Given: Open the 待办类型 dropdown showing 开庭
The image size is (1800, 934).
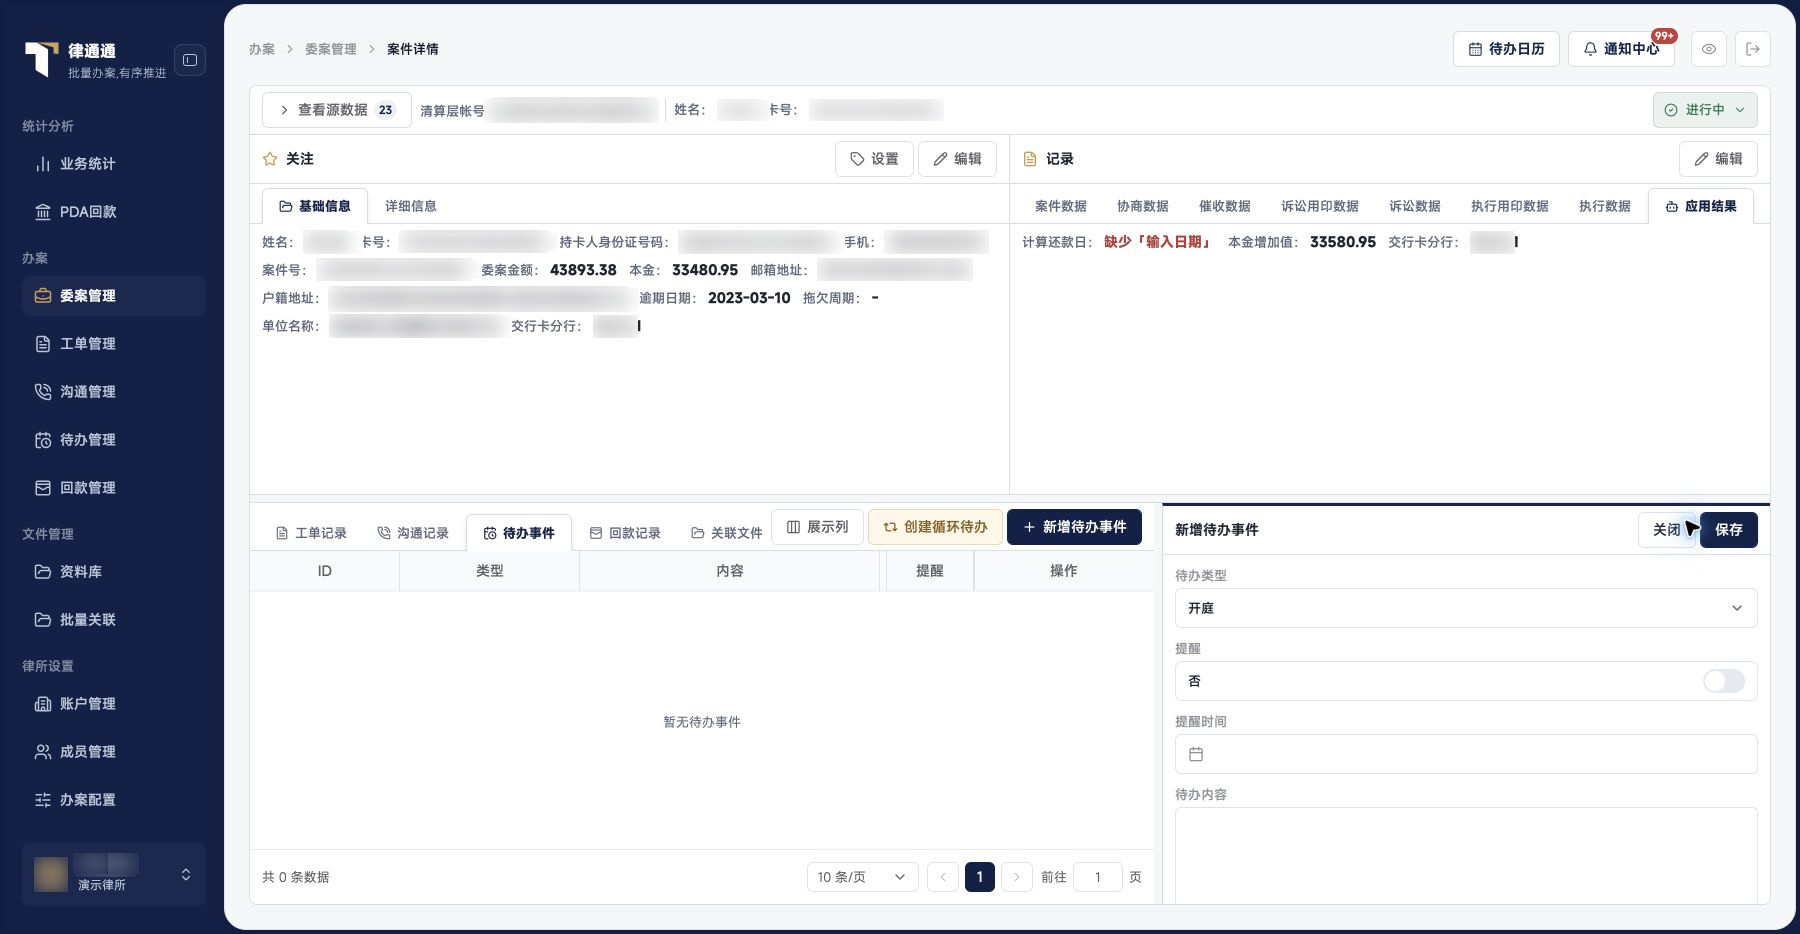Looking at the screenshot, I should [x=1466, y=608].
